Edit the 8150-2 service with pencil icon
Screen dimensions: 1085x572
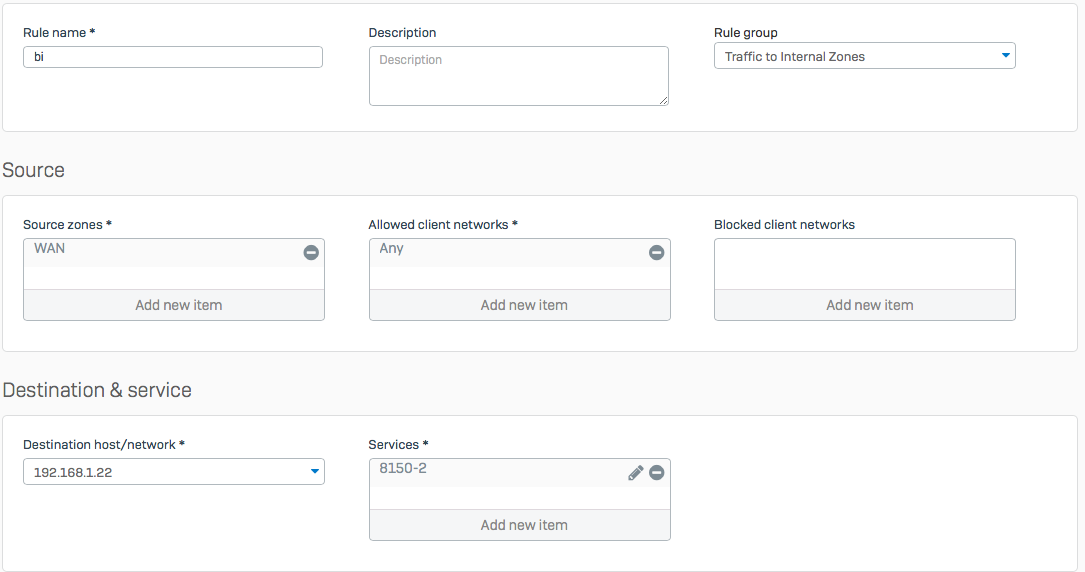click(x=635, y=473)
